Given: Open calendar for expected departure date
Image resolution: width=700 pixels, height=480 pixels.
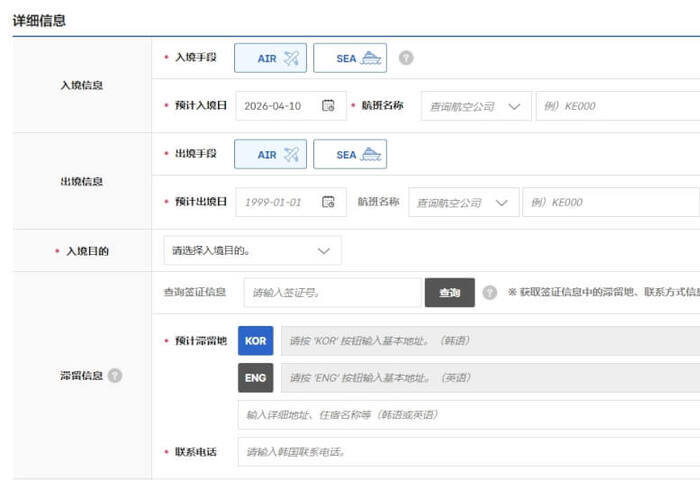Looking at the screenshot, I should [328, 202].
